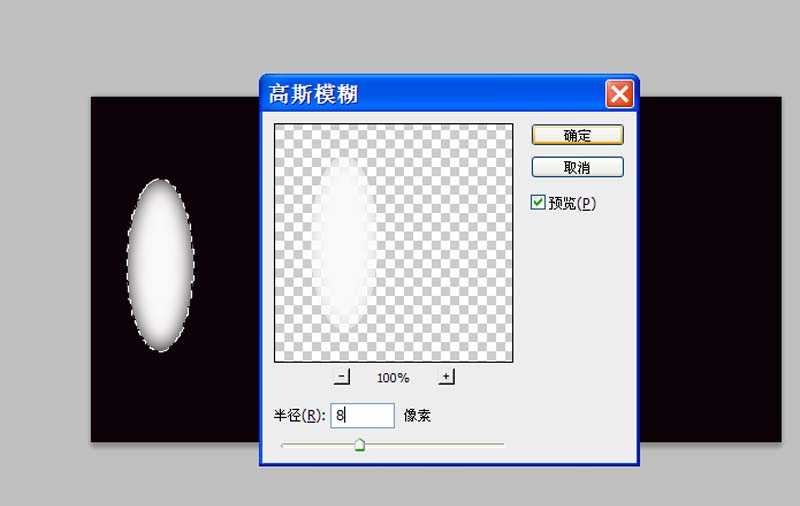Viewport: 800px width, 506px height.
Task: Click the 像素 unit label
Action: [x=417, y=416]
